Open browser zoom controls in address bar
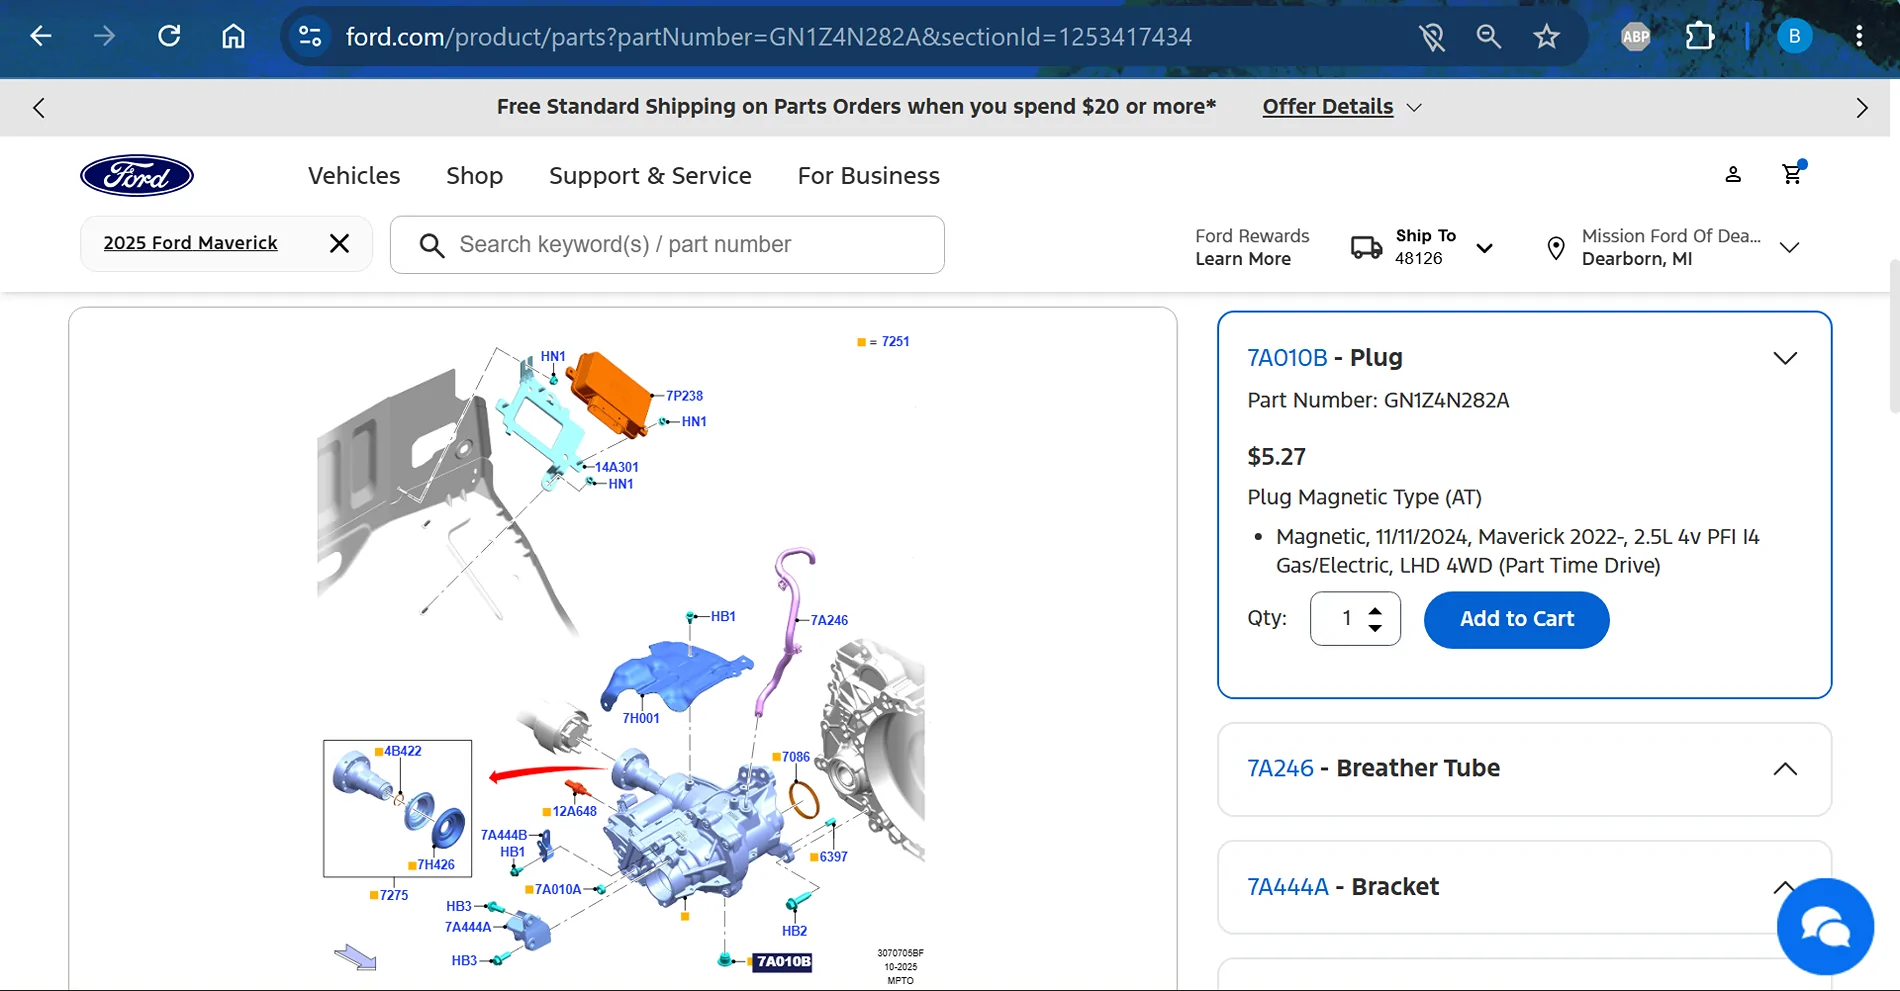The height and width of the screenshot is (991, 1900). pos(1489,37)
